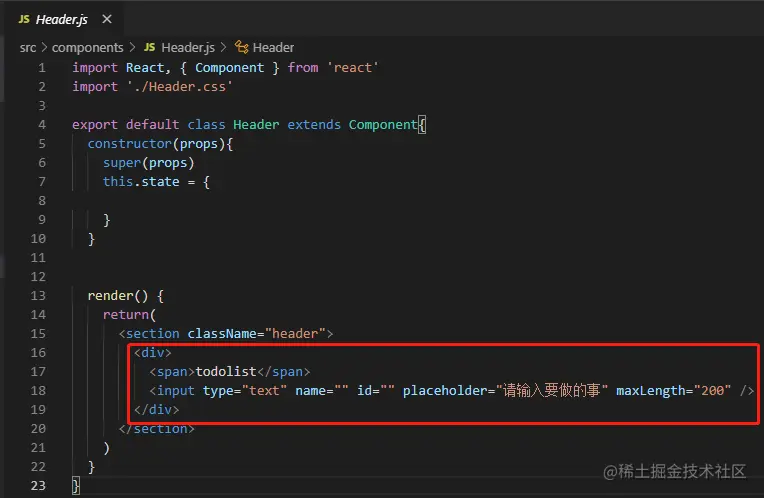Click the class symbol icon in breadcrumb

point(242,47)
